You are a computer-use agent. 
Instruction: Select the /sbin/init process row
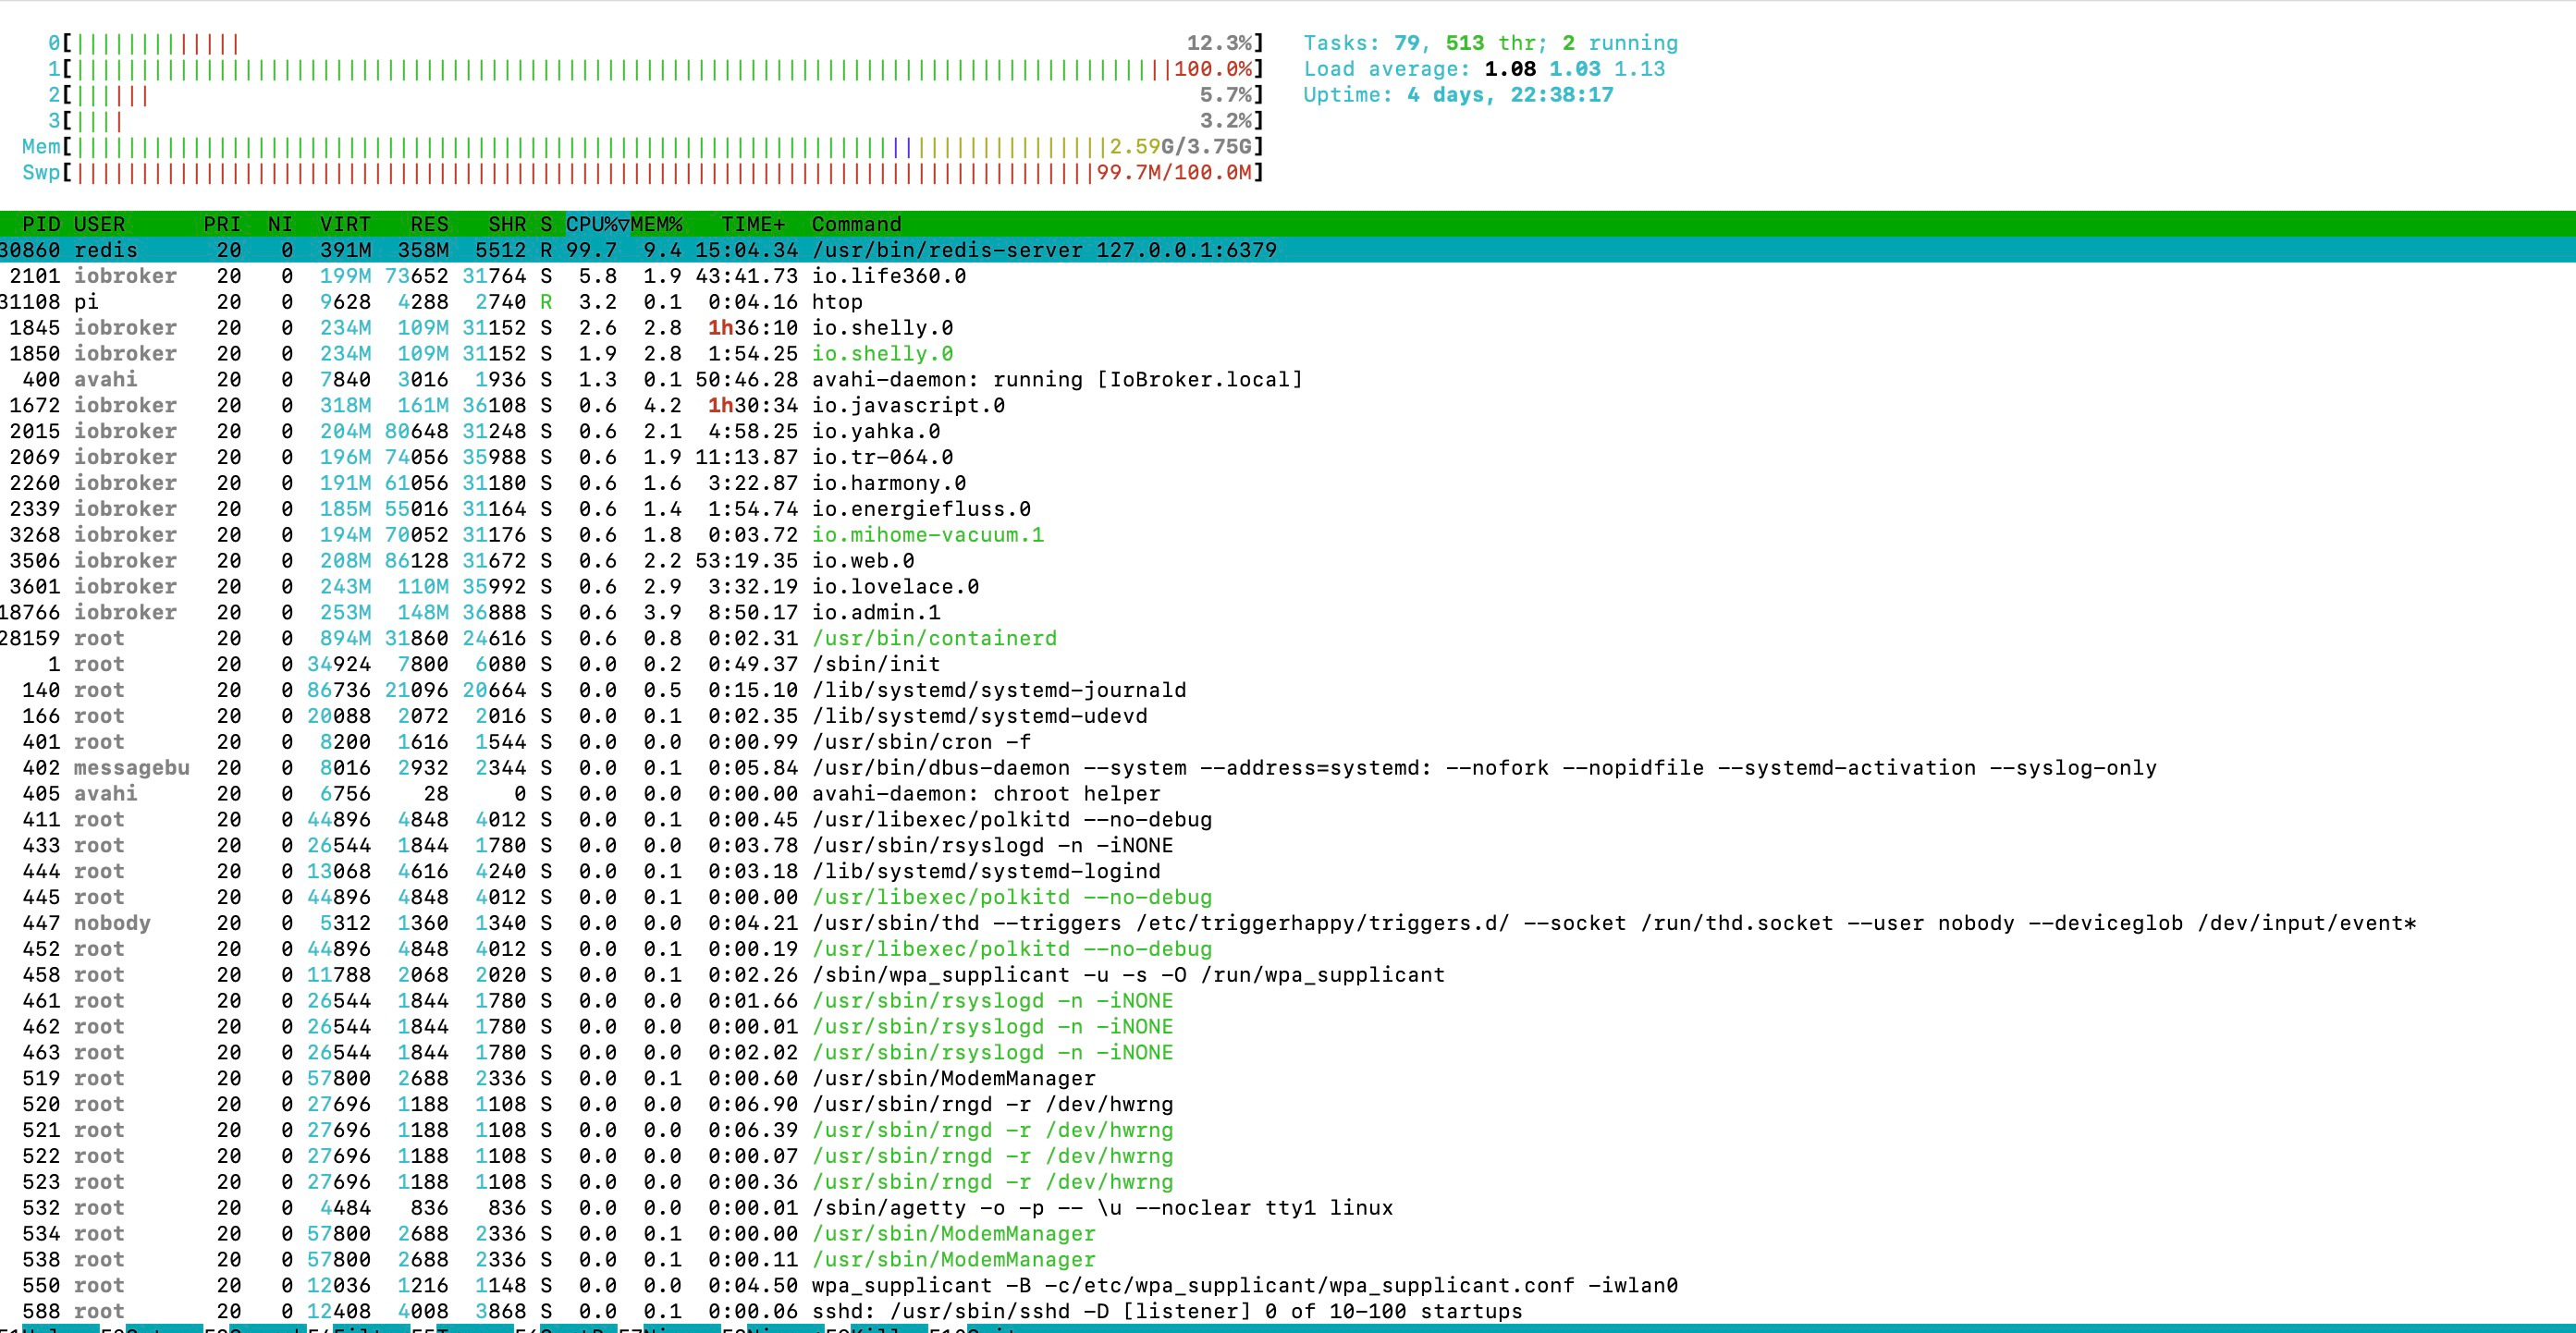[875, 664]
